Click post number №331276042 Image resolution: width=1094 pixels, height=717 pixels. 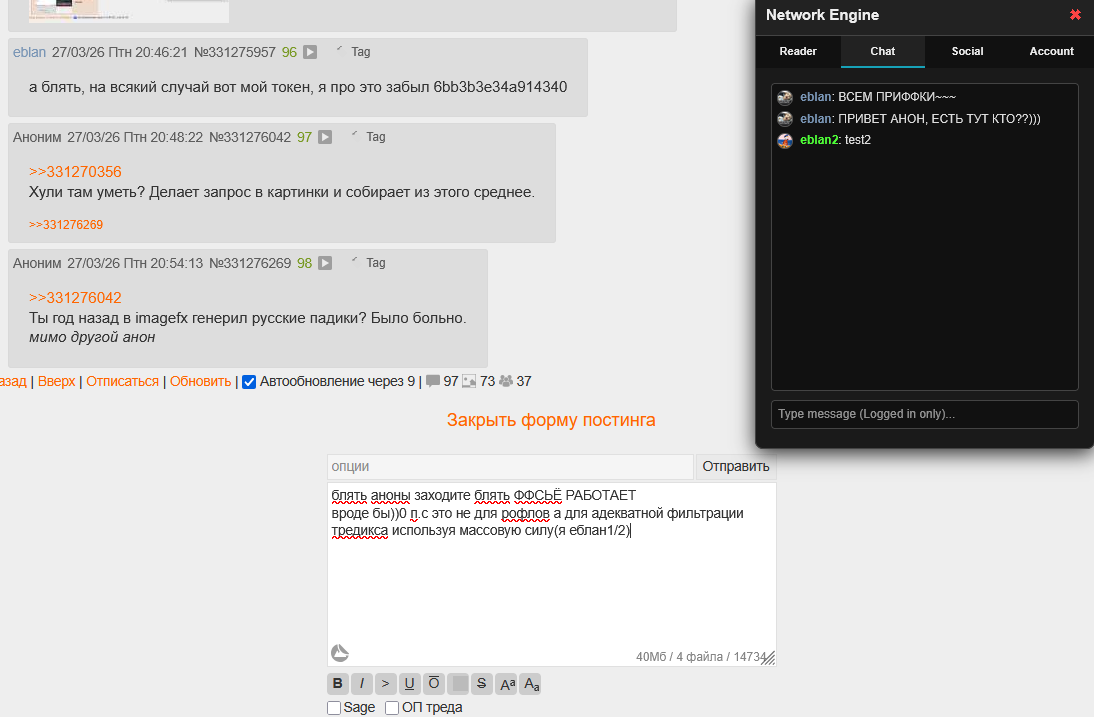click(250, 137)
